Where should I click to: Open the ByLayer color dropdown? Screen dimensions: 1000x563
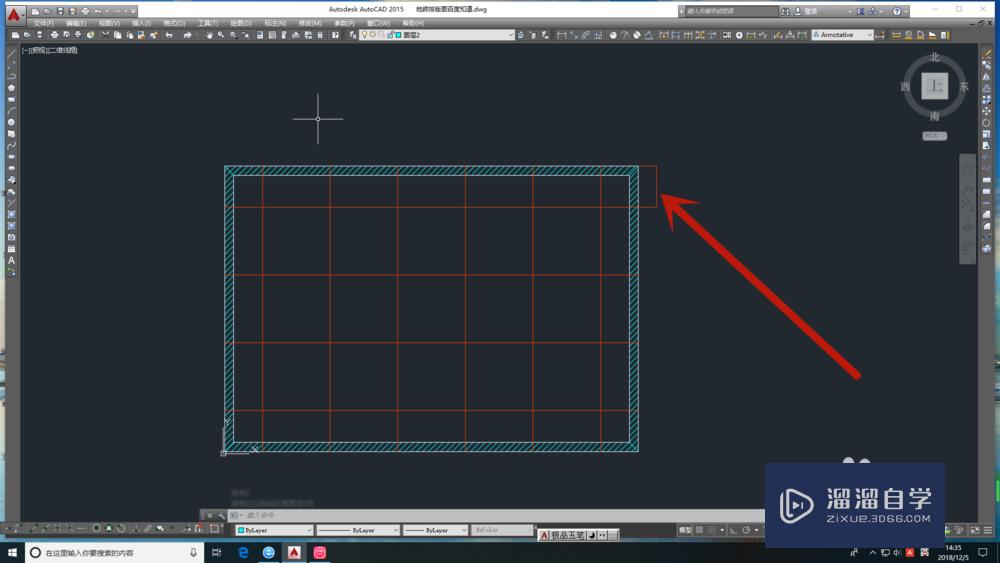click(x=275, y=530)
